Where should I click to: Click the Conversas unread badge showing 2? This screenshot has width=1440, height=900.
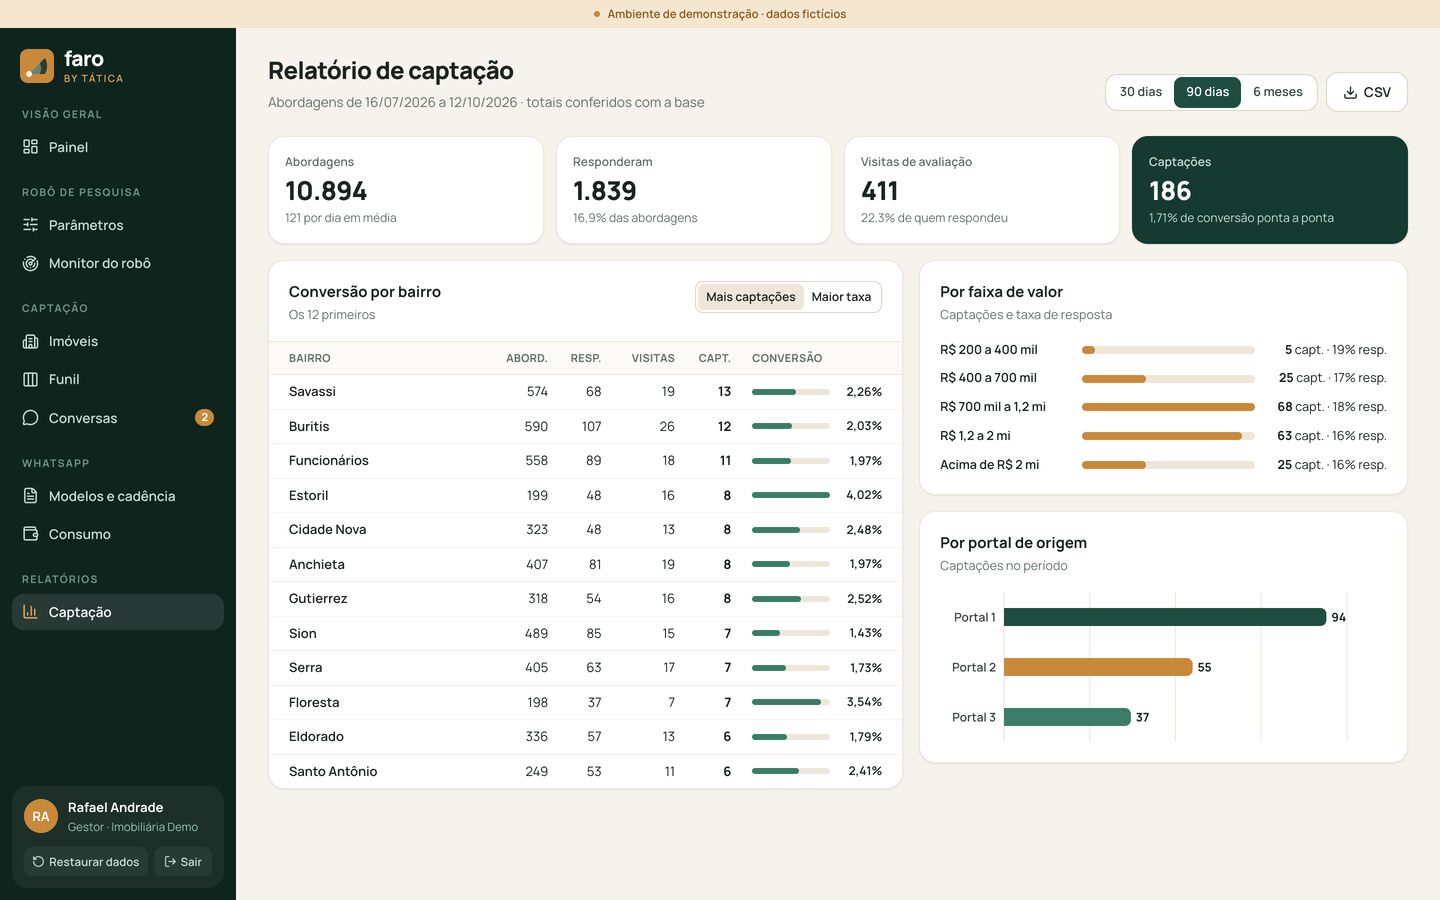[204, 418]
